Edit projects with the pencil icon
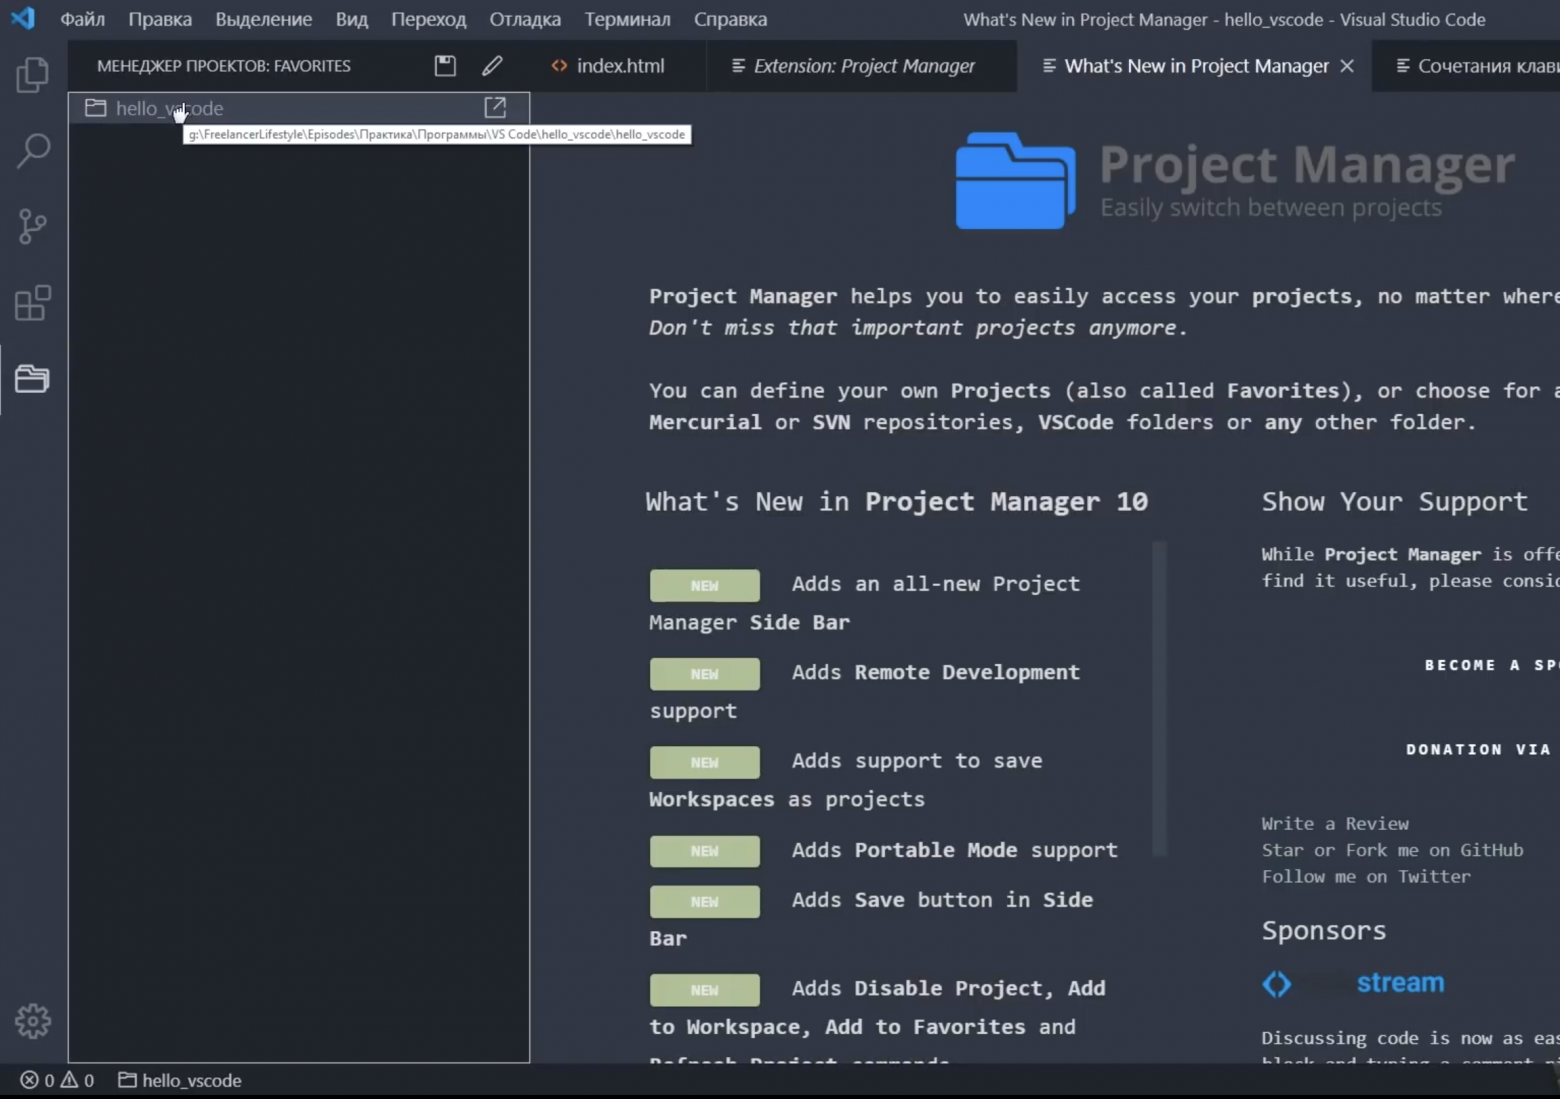The height and width of the screenshot is (1099, 1560). (x=492, y=66)
